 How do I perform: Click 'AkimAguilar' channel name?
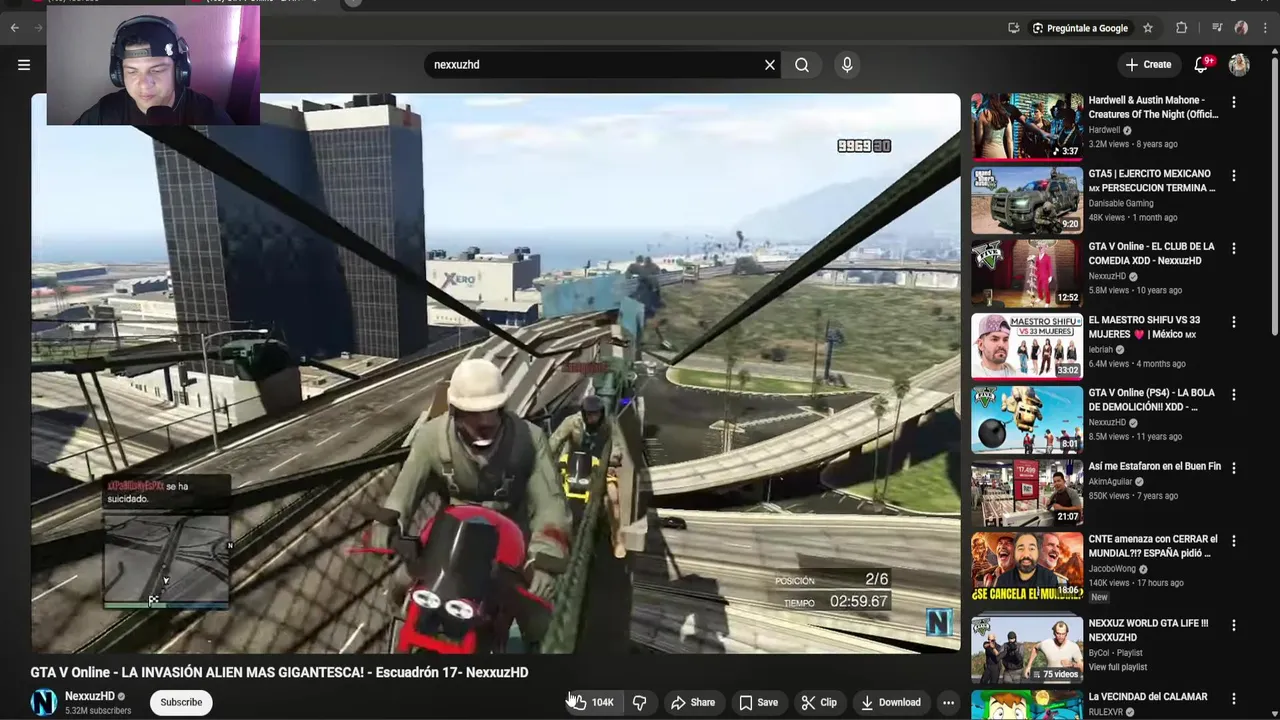1110,482
